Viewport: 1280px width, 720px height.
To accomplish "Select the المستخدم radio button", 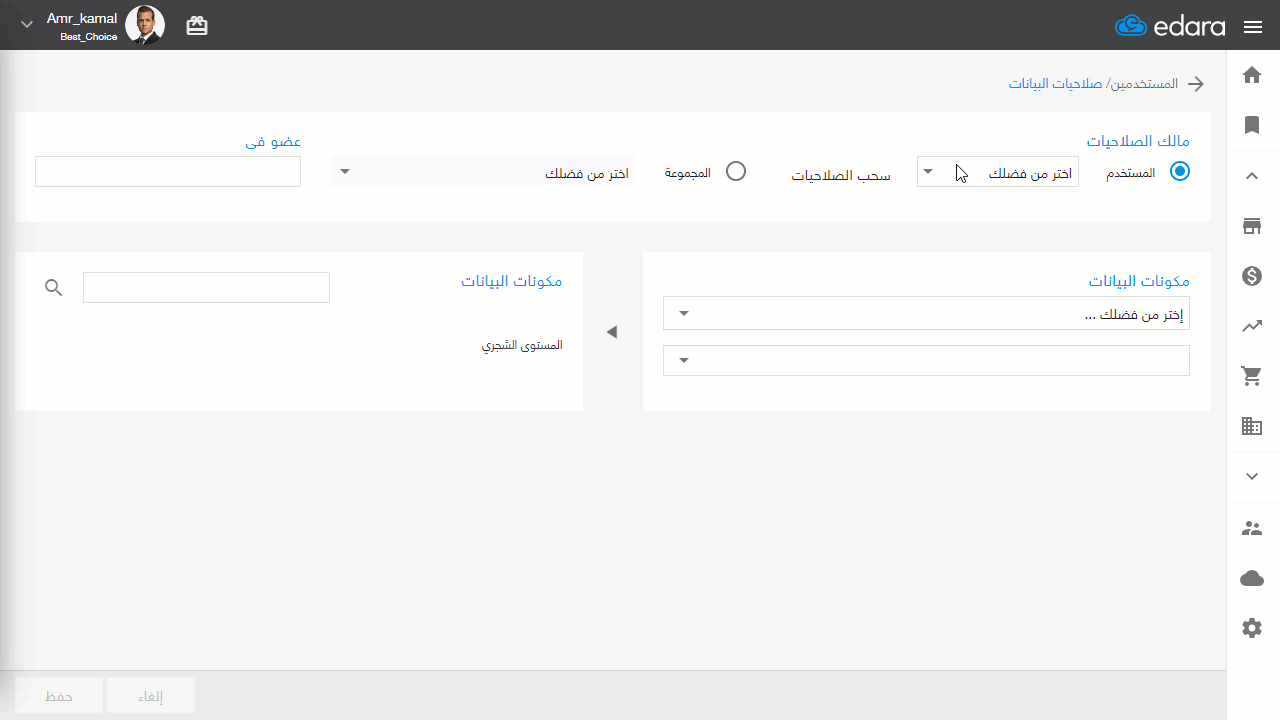I will click(x=1180, y=171).
